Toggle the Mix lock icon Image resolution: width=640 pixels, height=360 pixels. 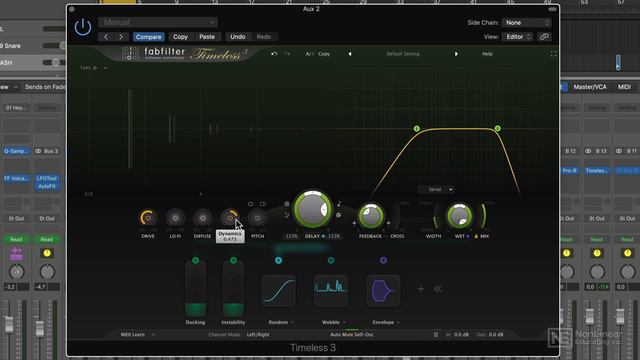(x=476, y=236)
